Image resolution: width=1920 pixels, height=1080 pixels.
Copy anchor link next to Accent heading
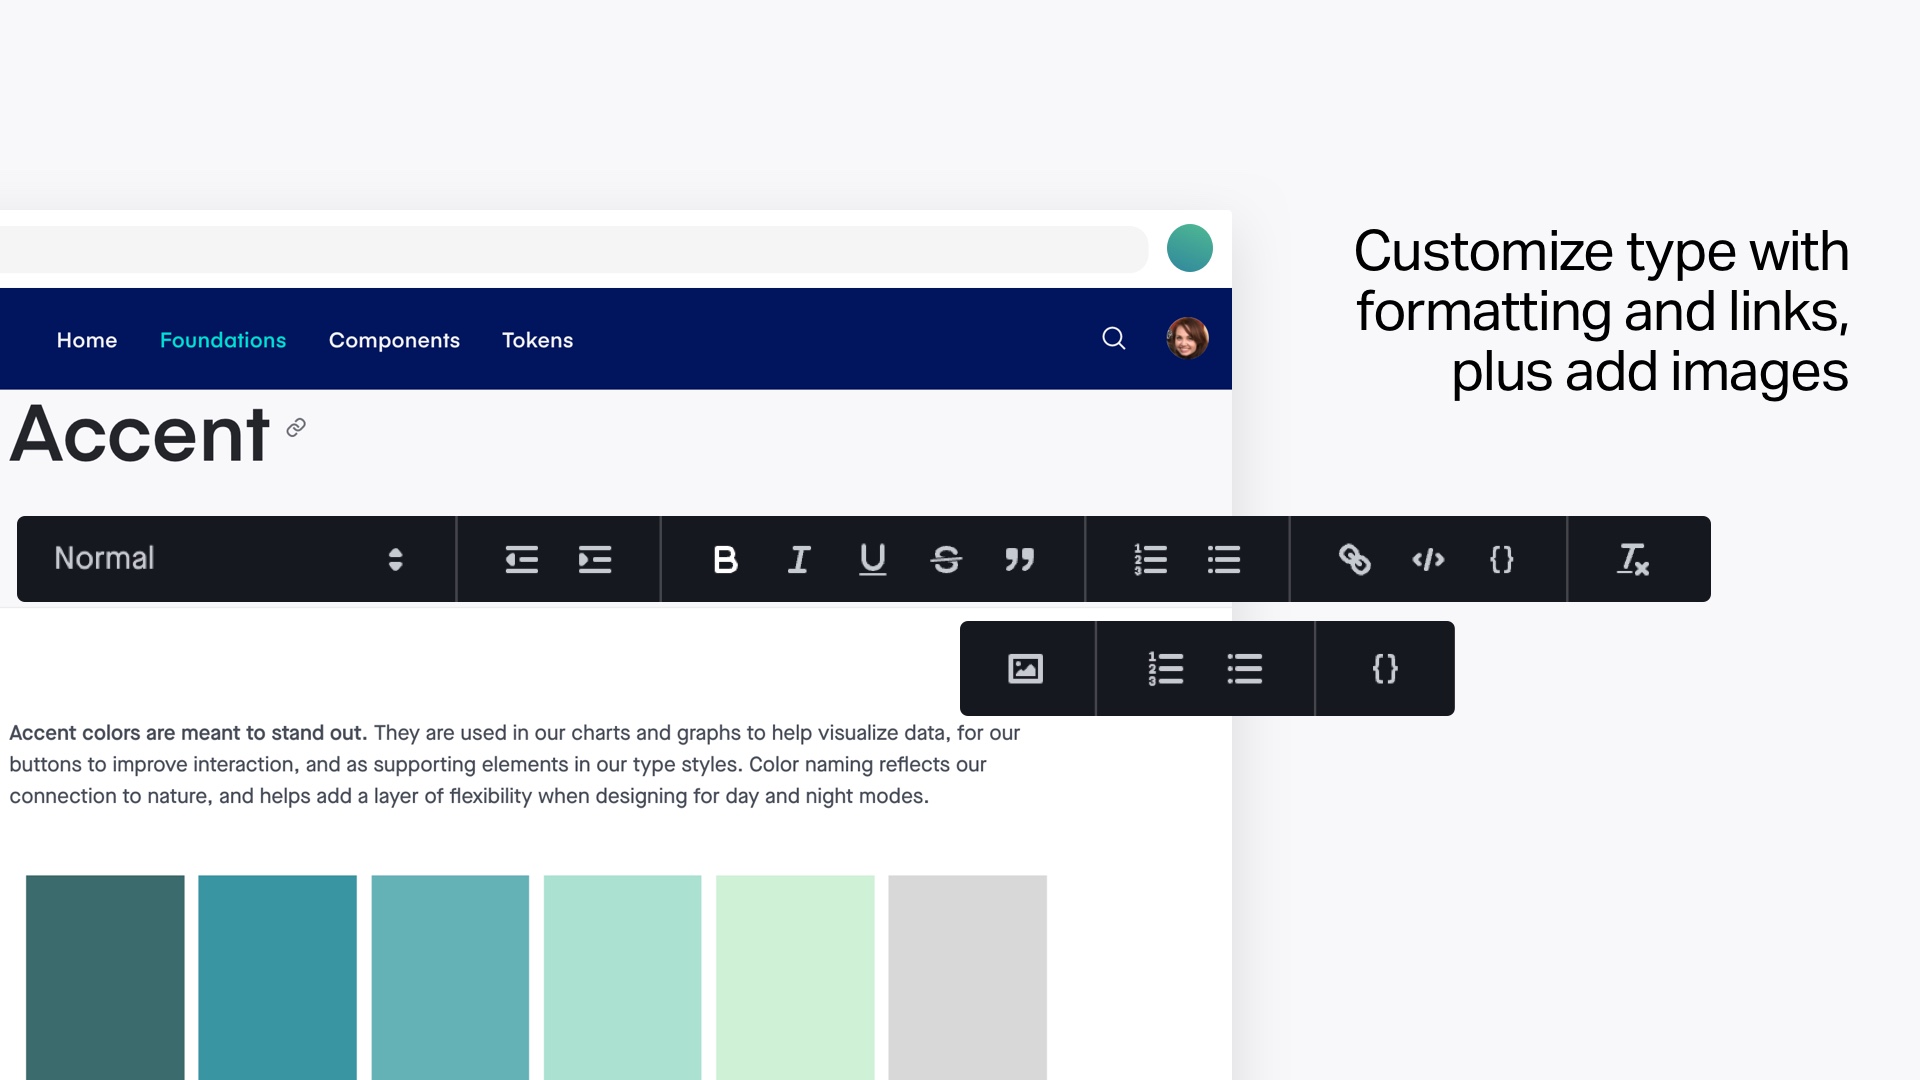click(296, 428)
